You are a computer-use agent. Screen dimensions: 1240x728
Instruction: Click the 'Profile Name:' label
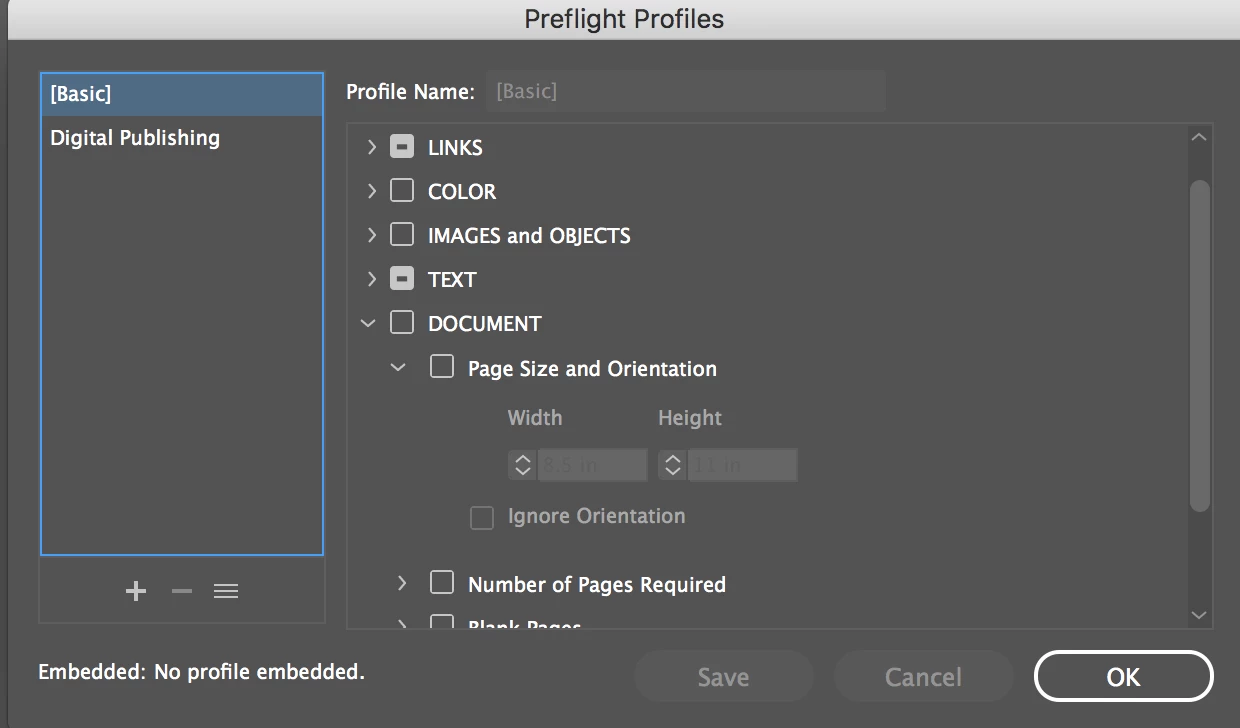pyautogui.click(x=410, y=92)
